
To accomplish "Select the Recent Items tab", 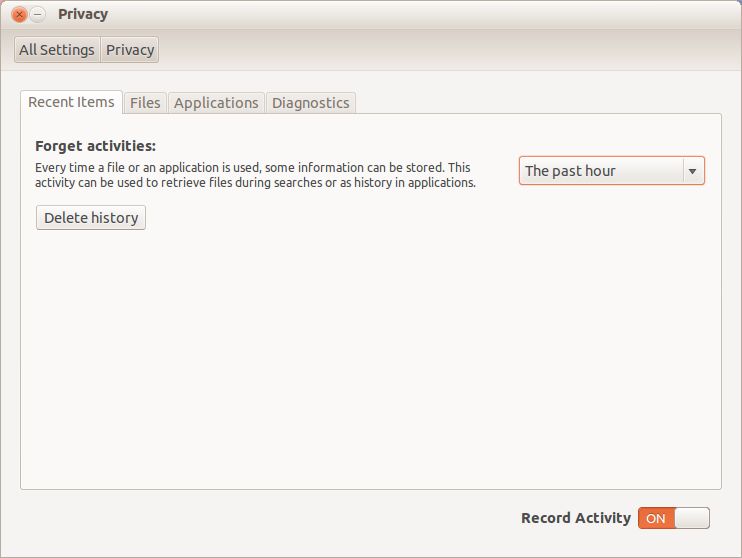I will coord(71,102).
